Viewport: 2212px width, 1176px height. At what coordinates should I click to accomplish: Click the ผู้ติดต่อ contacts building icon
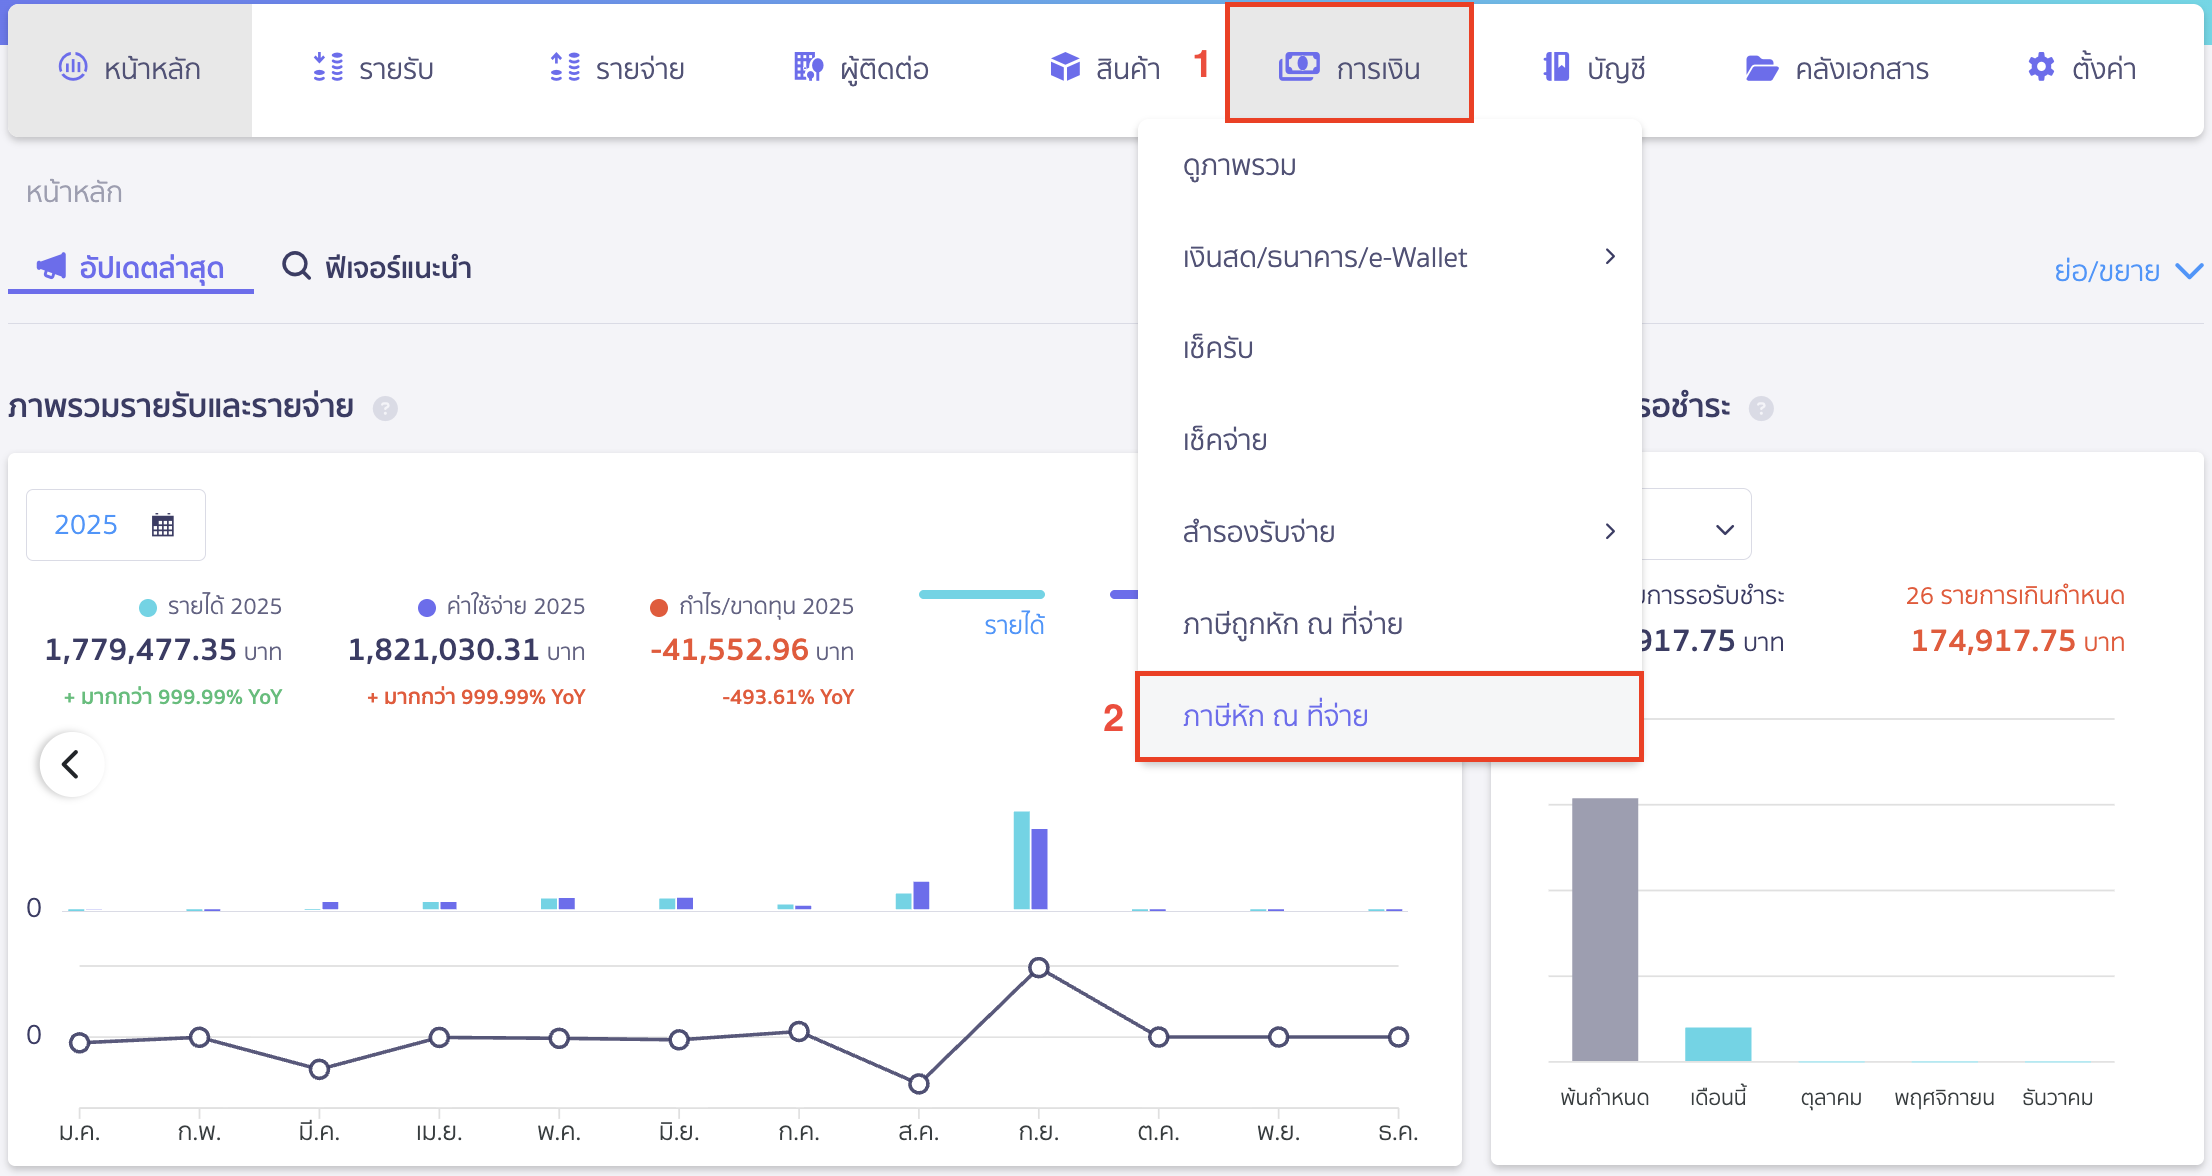coord(808,67)
